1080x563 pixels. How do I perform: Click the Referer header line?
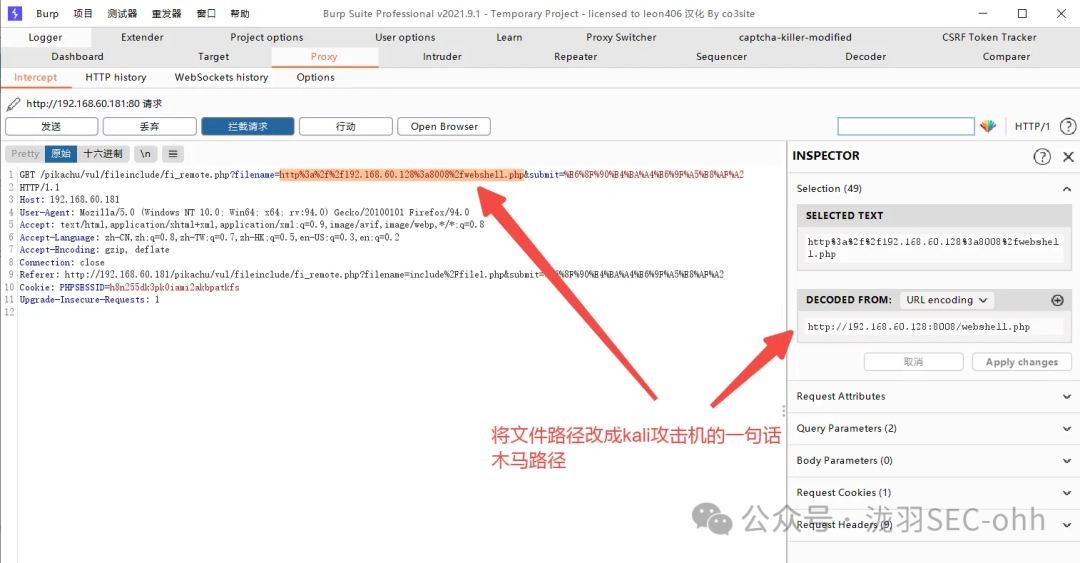[x=371, y=275]
